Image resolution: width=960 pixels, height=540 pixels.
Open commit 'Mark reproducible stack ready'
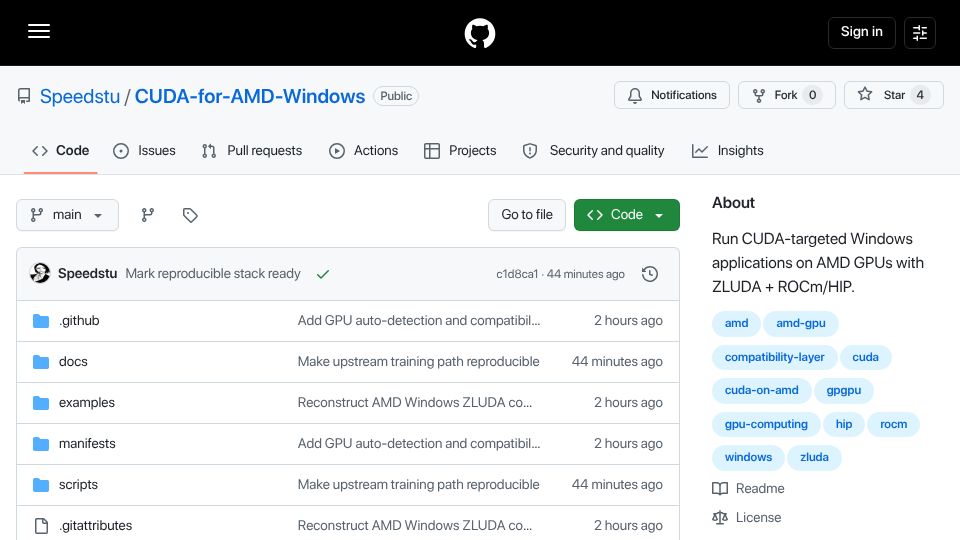pos(212,274)
